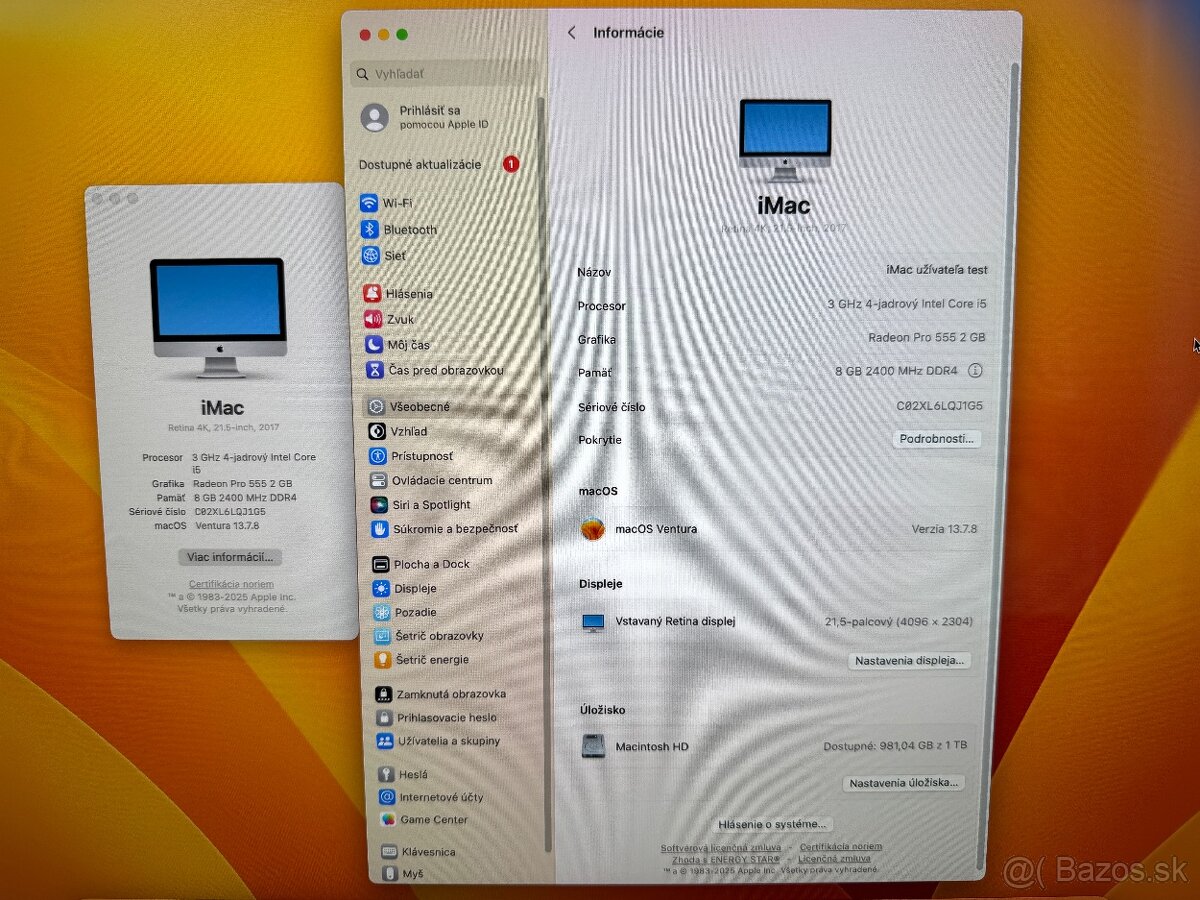Open Game Center colorful icon
Image resolution: width=1200 pixels, height=900 pixels.
[388, 819]
